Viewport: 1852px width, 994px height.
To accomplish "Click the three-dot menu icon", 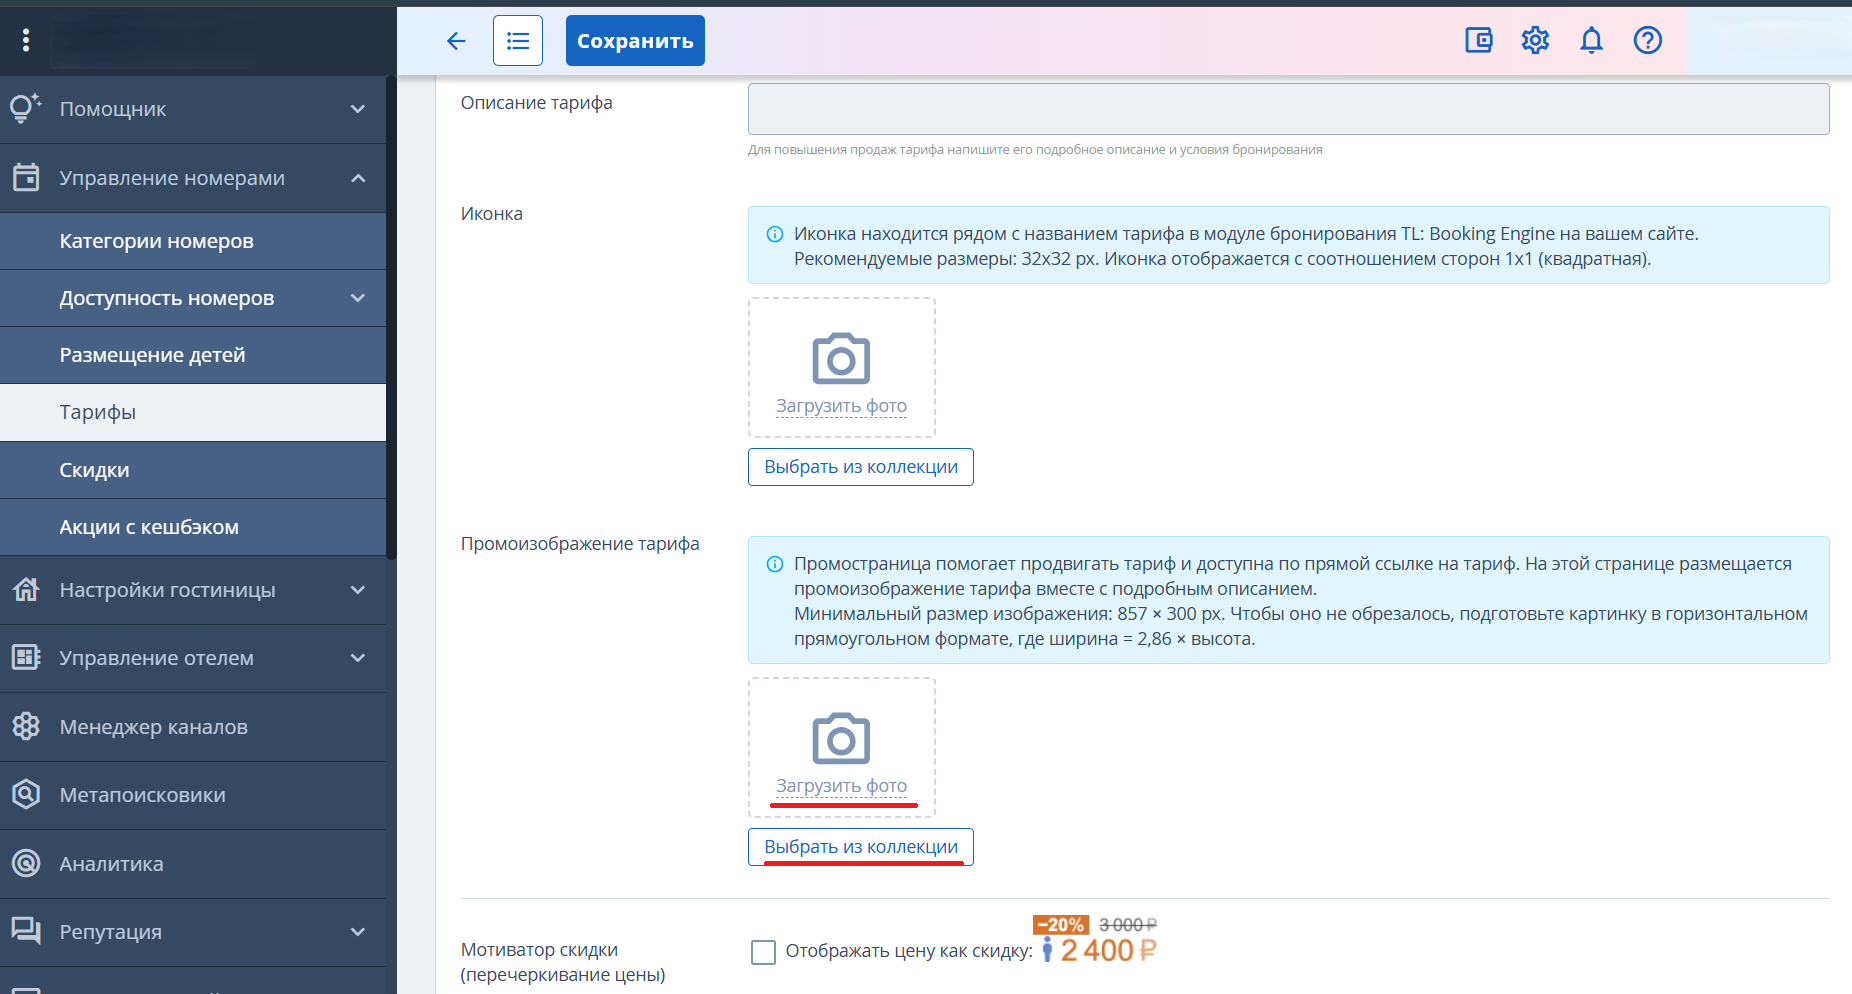I will [x=26, y=40].
